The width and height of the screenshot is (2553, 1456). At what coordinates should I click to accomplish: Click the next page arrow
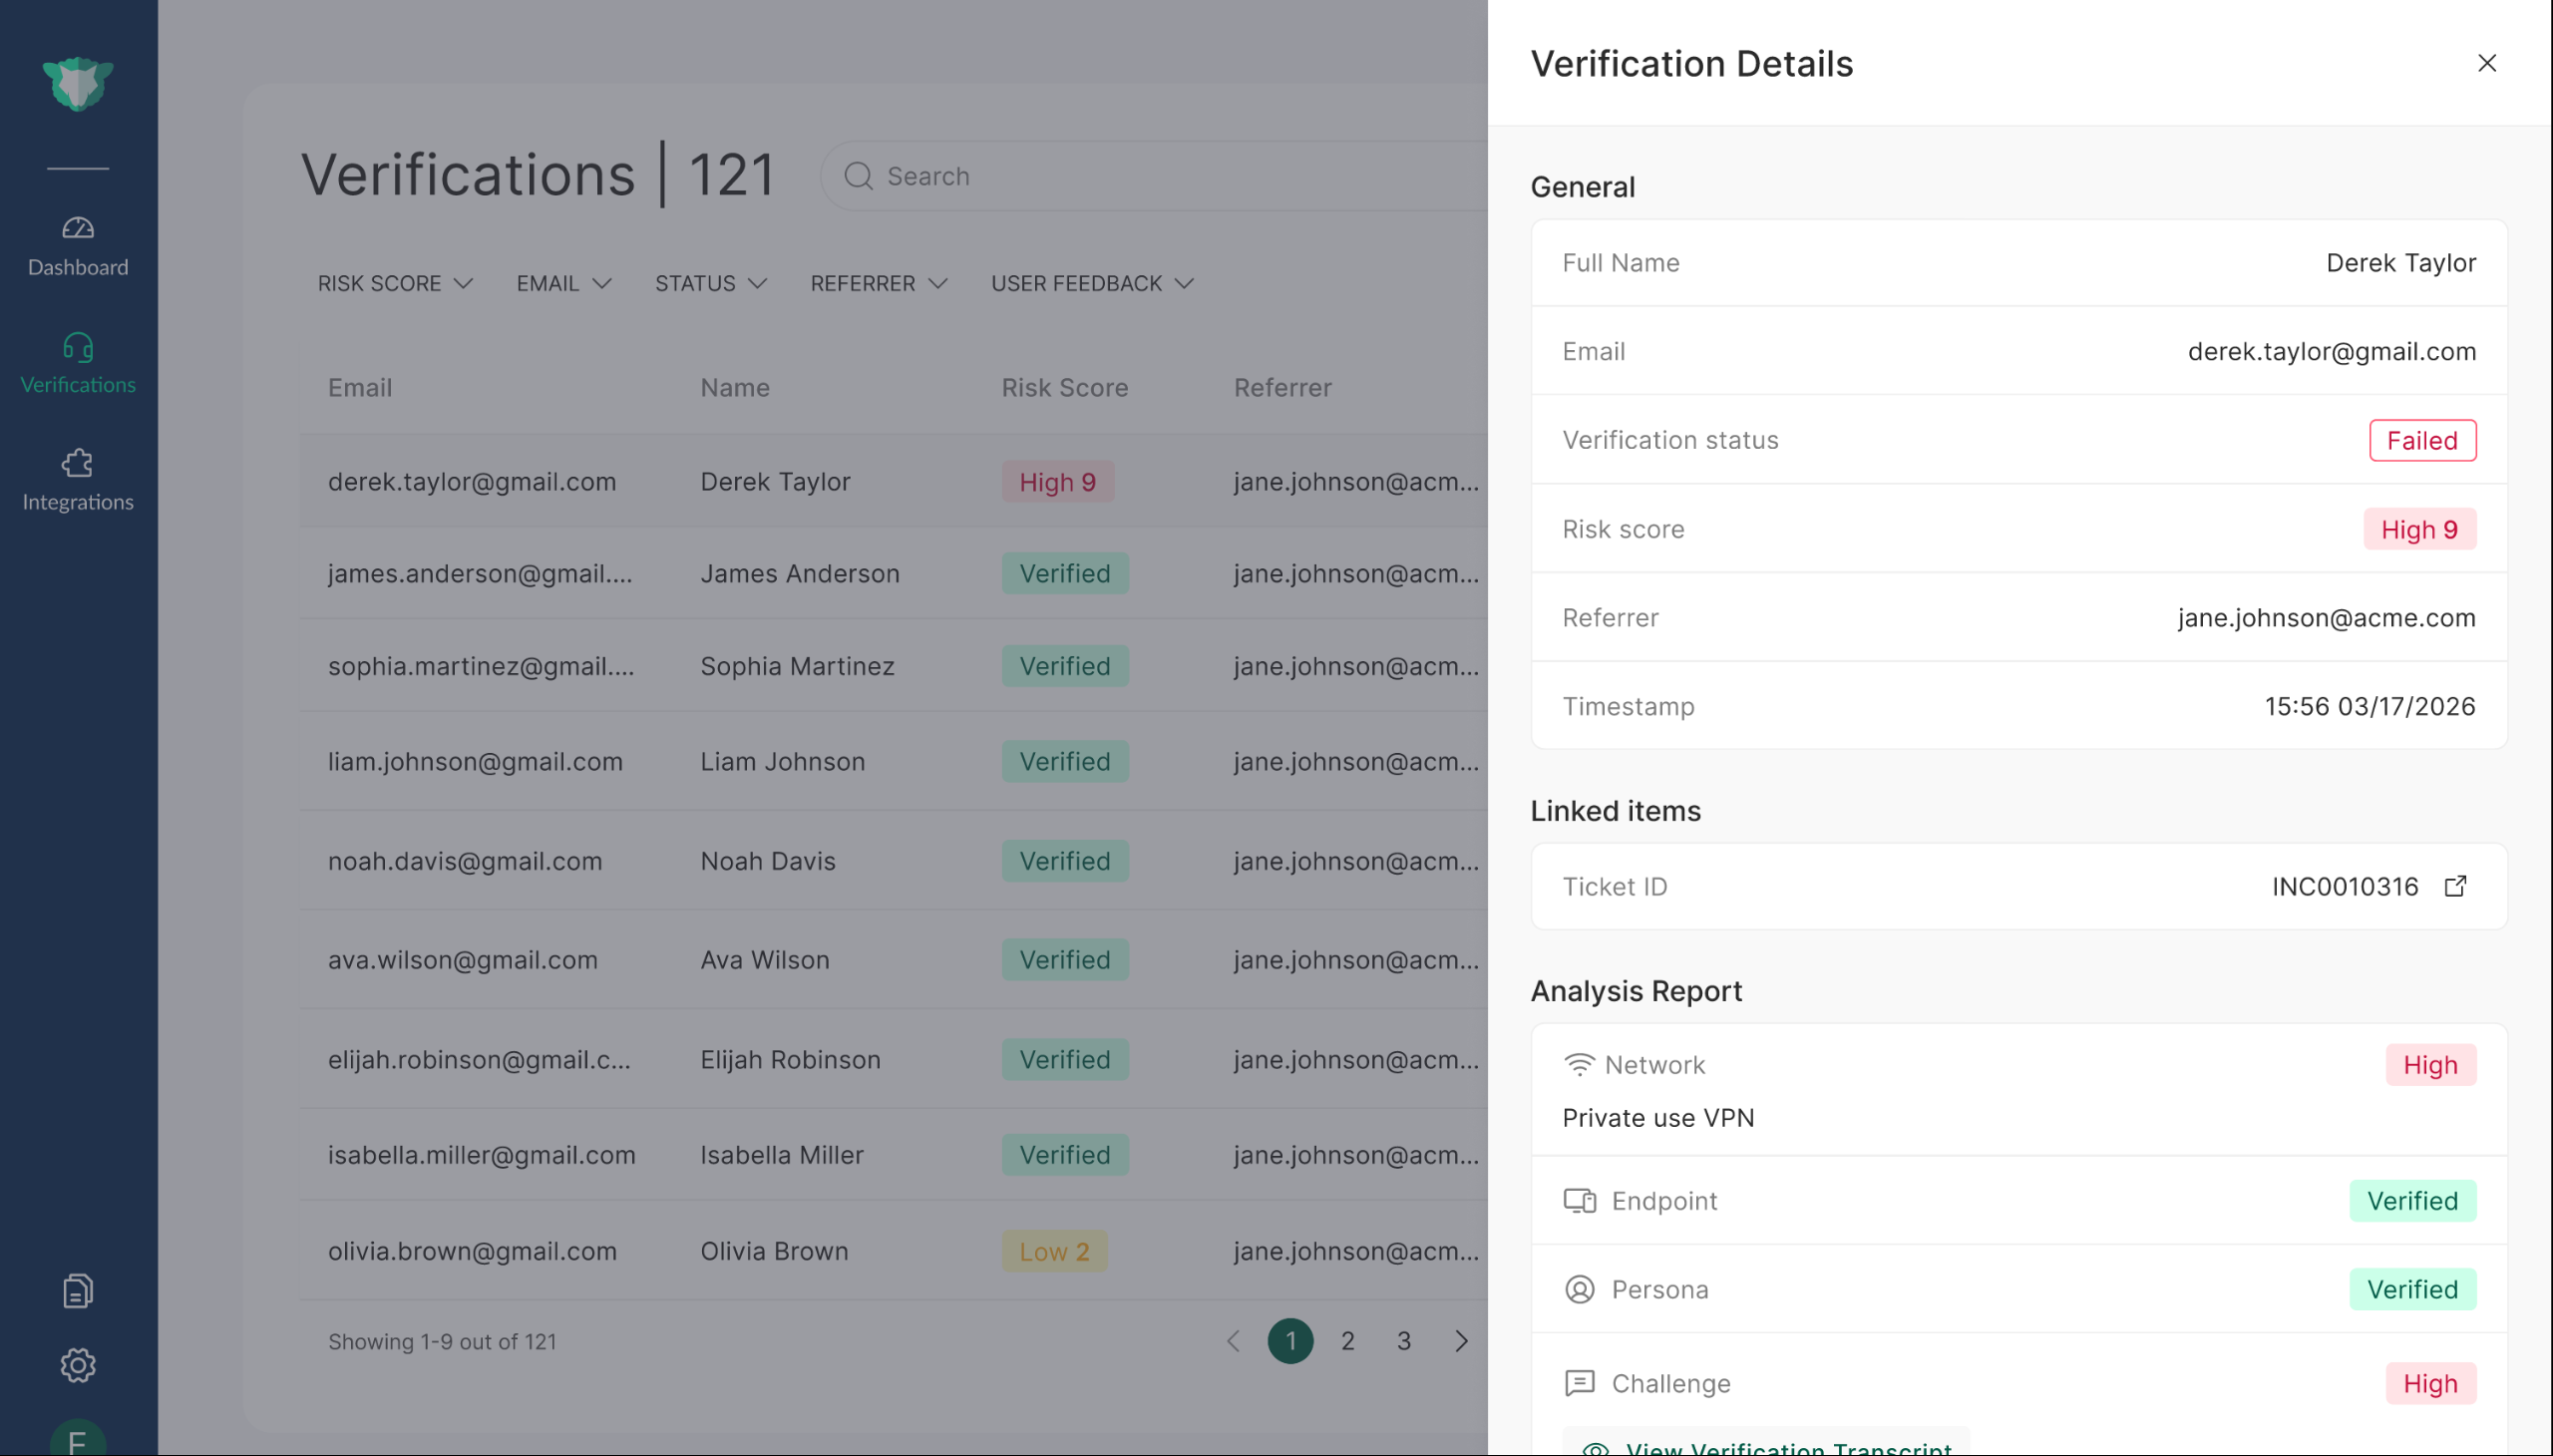[x=1461, y=1341]
